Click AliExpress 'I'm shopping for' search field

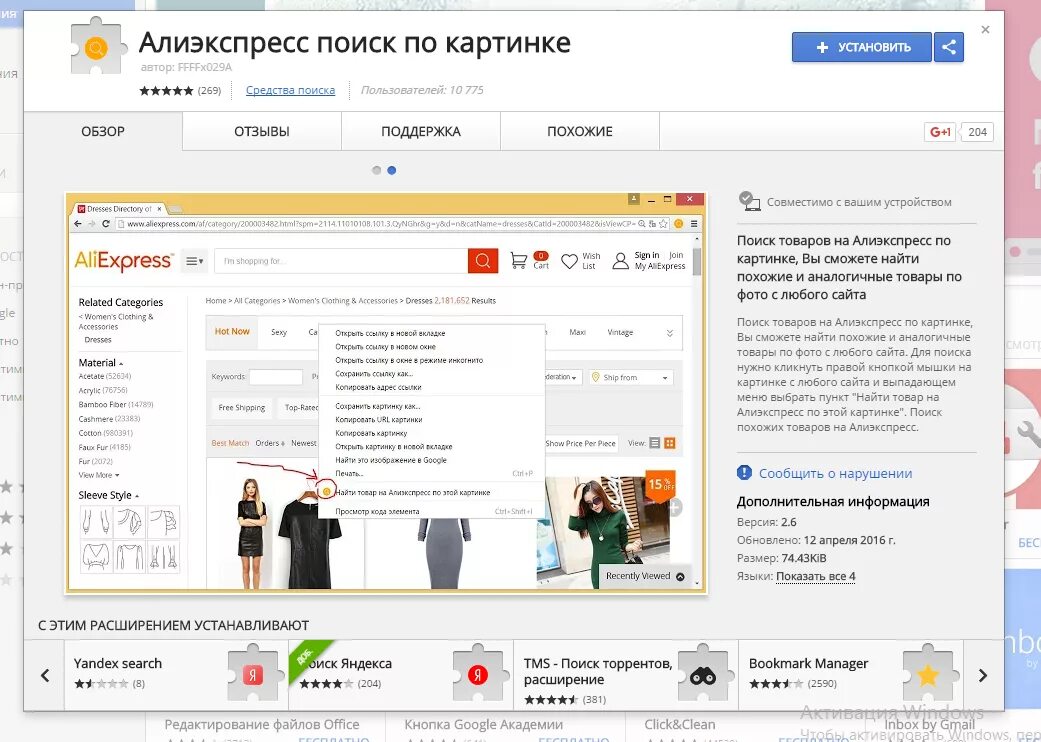(341, 261)
